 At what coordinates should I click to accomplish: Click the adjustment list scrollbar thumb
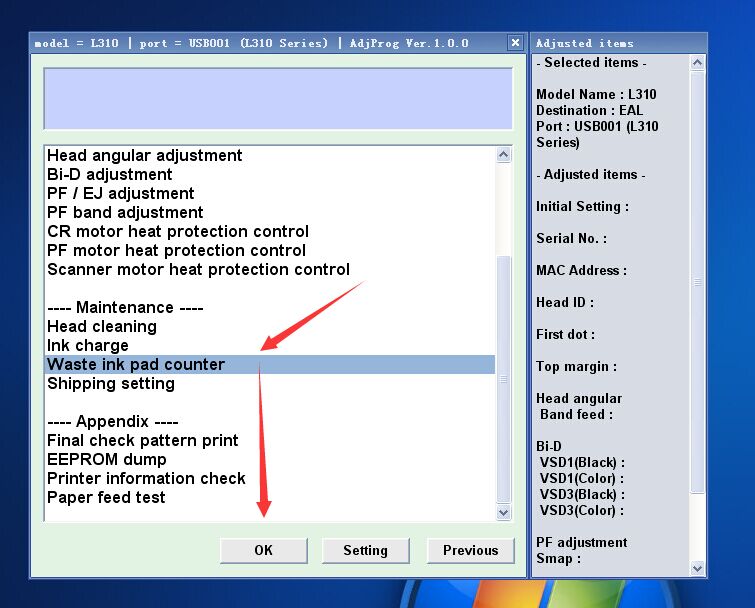tap(504, 379)
